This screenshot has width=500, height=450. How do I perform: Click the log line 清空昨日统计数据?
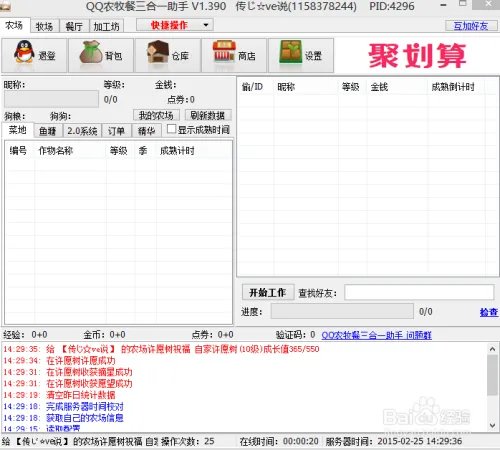click(81, 395)
